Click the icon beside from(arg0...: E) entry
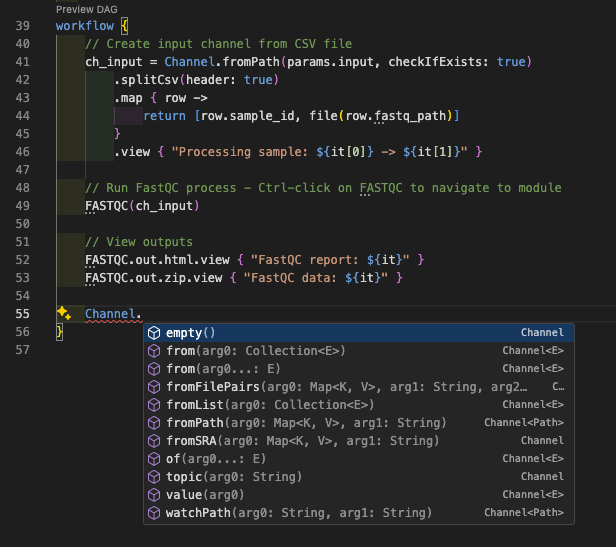Viewport: 616px width, 547px height. tap(154, 369)
